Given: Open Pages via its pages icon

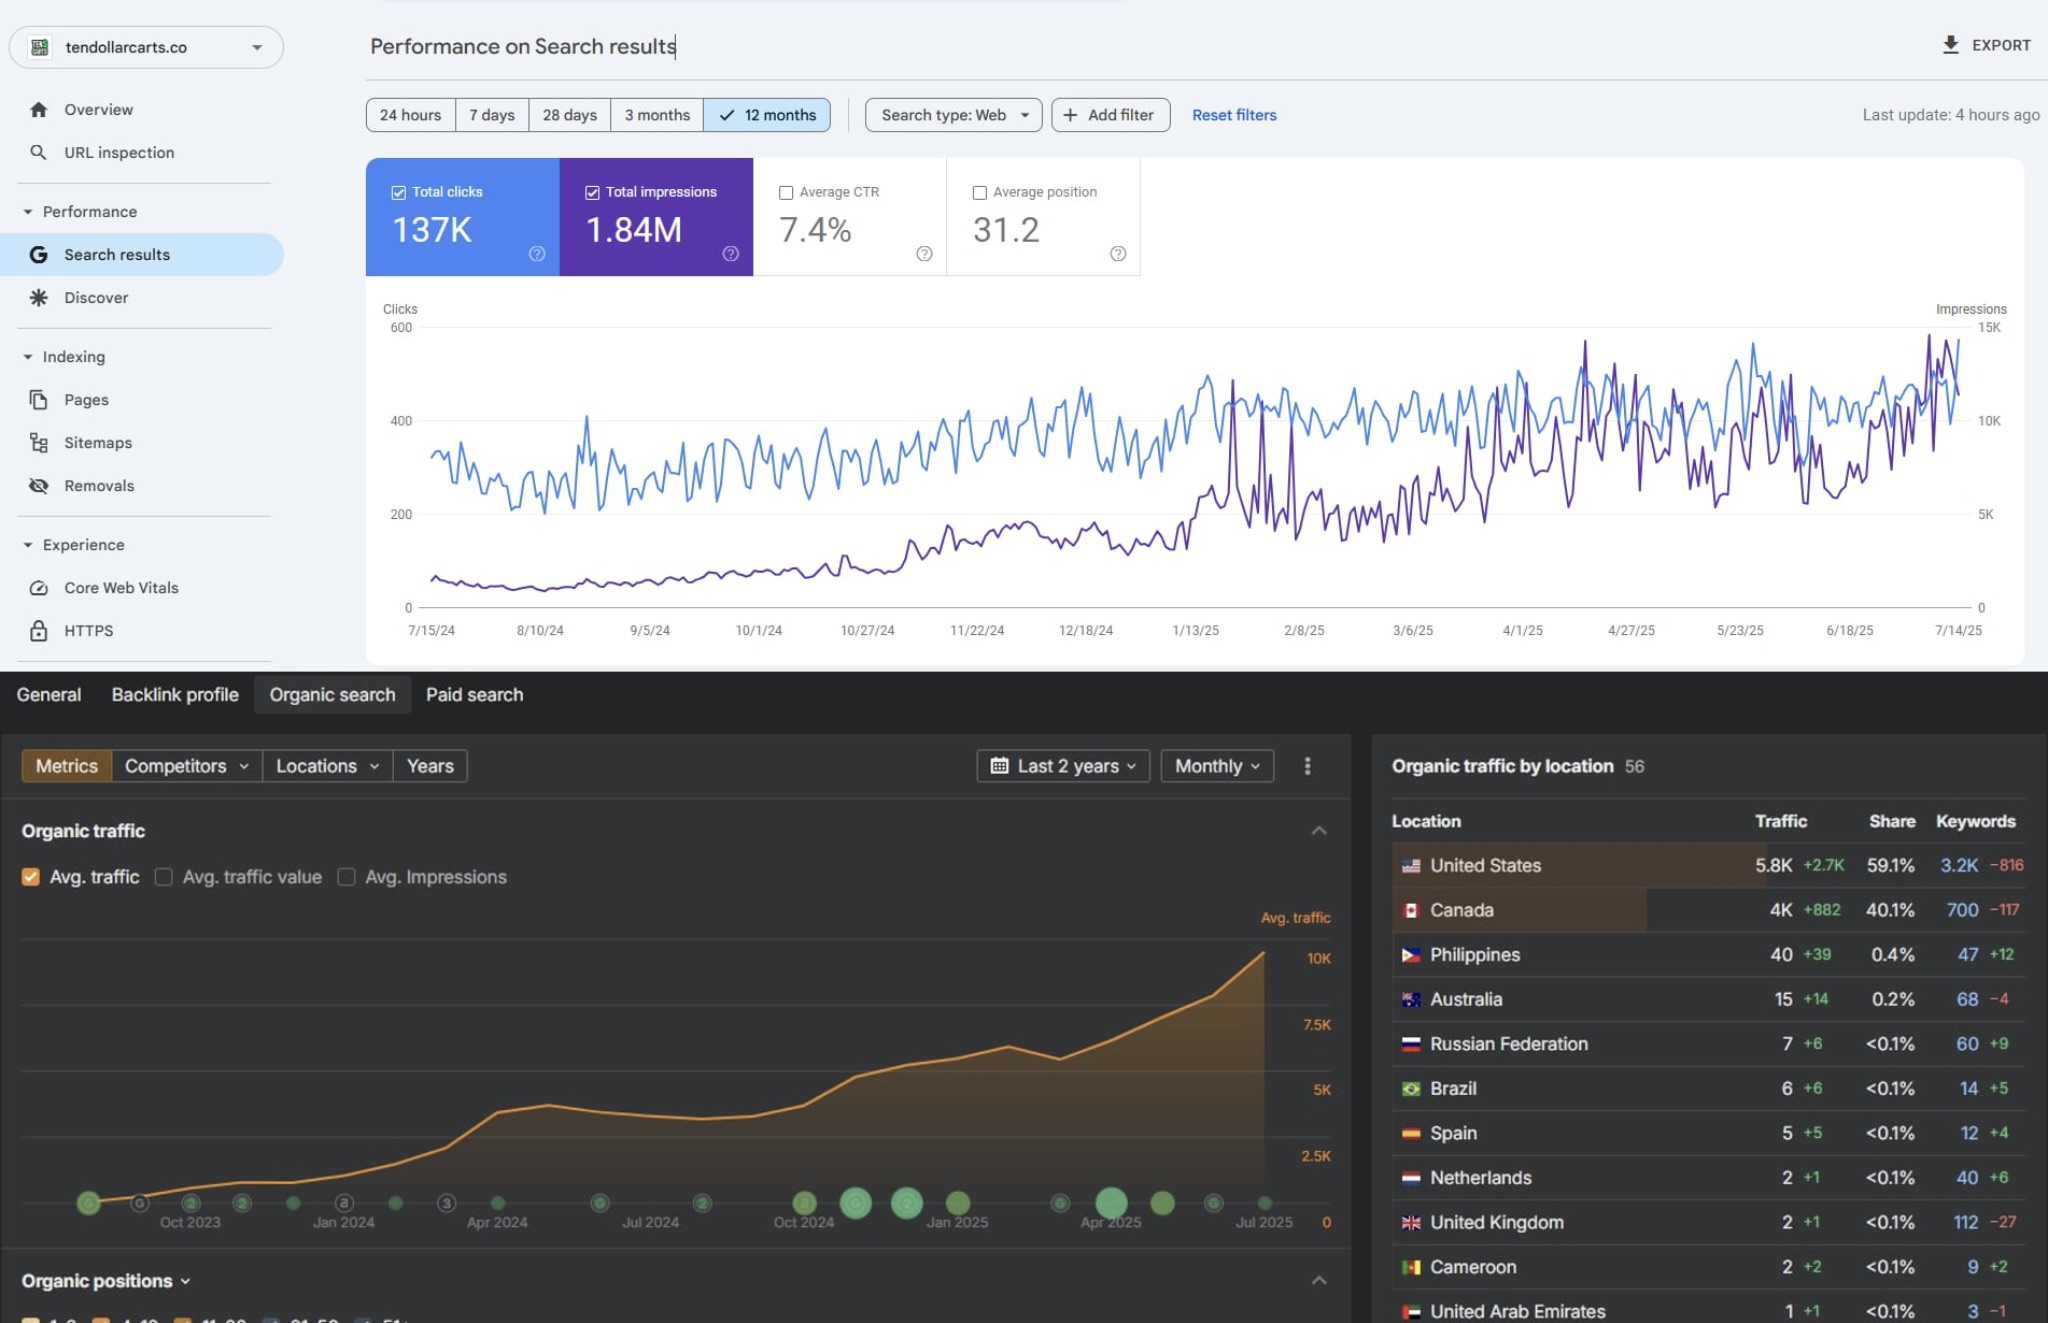Looking at the screenshot, I should (38, 399).
